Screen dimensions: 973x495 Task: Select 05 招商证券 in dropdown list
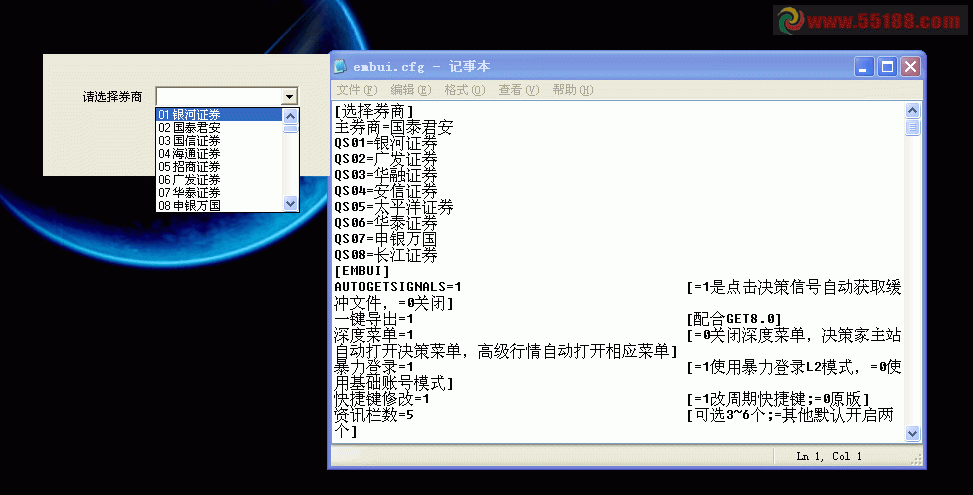click(x=219, y=166)
